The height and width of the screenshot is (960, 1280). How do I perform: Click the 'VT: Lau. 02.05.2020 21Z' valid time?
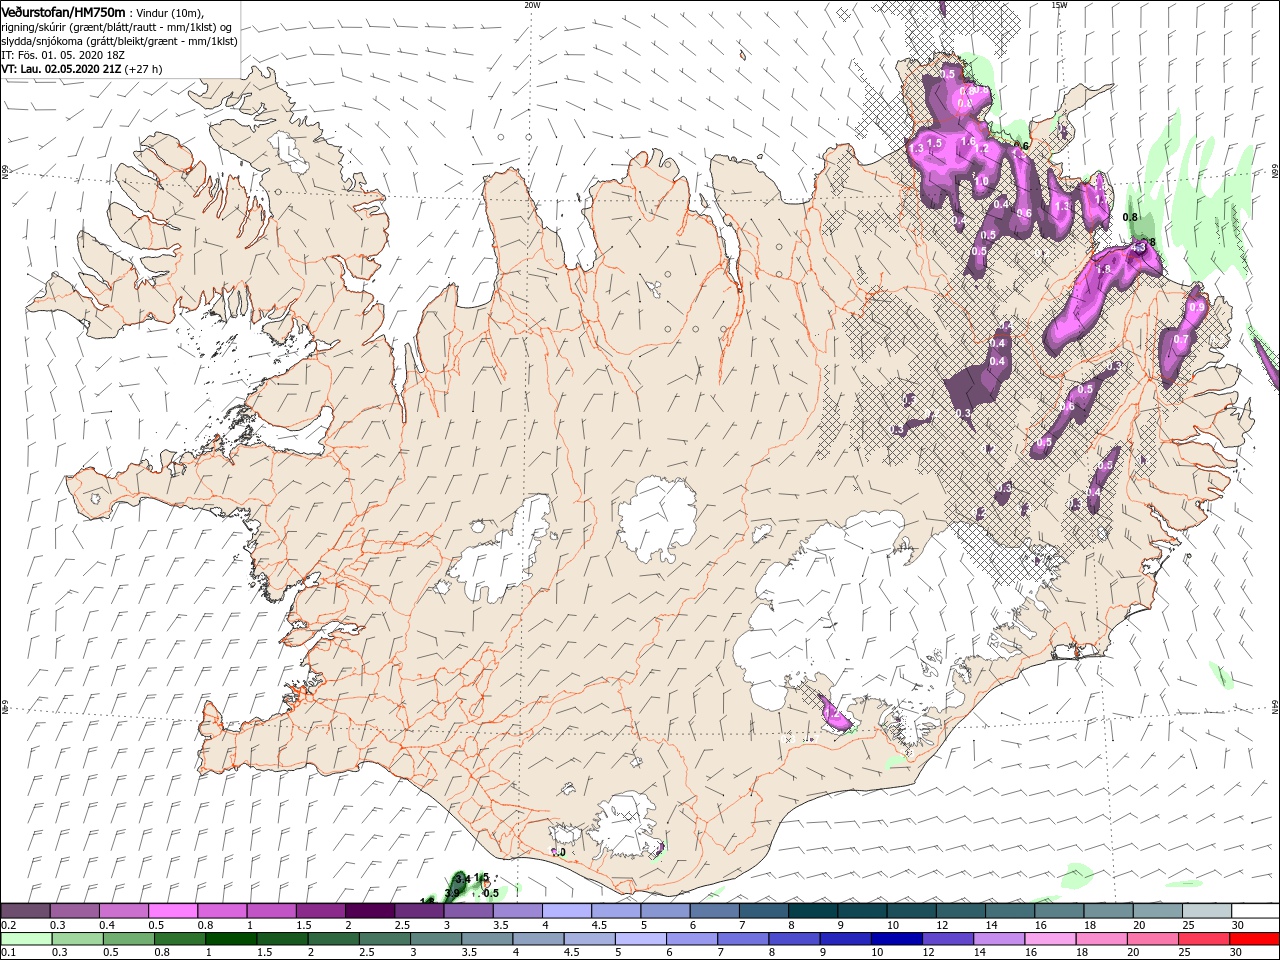pyautogui.click(x=61, y=69)
